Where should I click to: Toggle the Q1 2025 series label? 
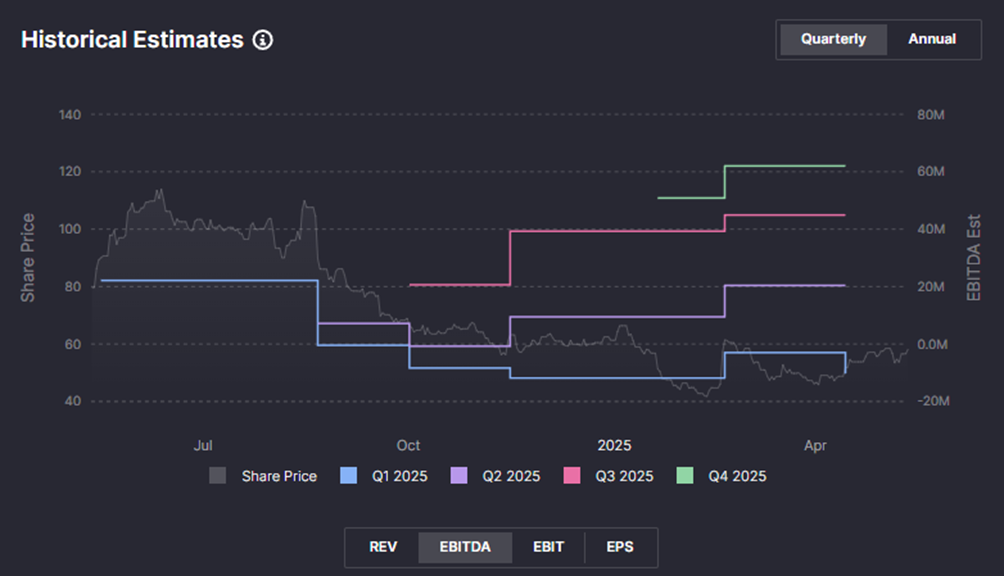click(397, 476)
